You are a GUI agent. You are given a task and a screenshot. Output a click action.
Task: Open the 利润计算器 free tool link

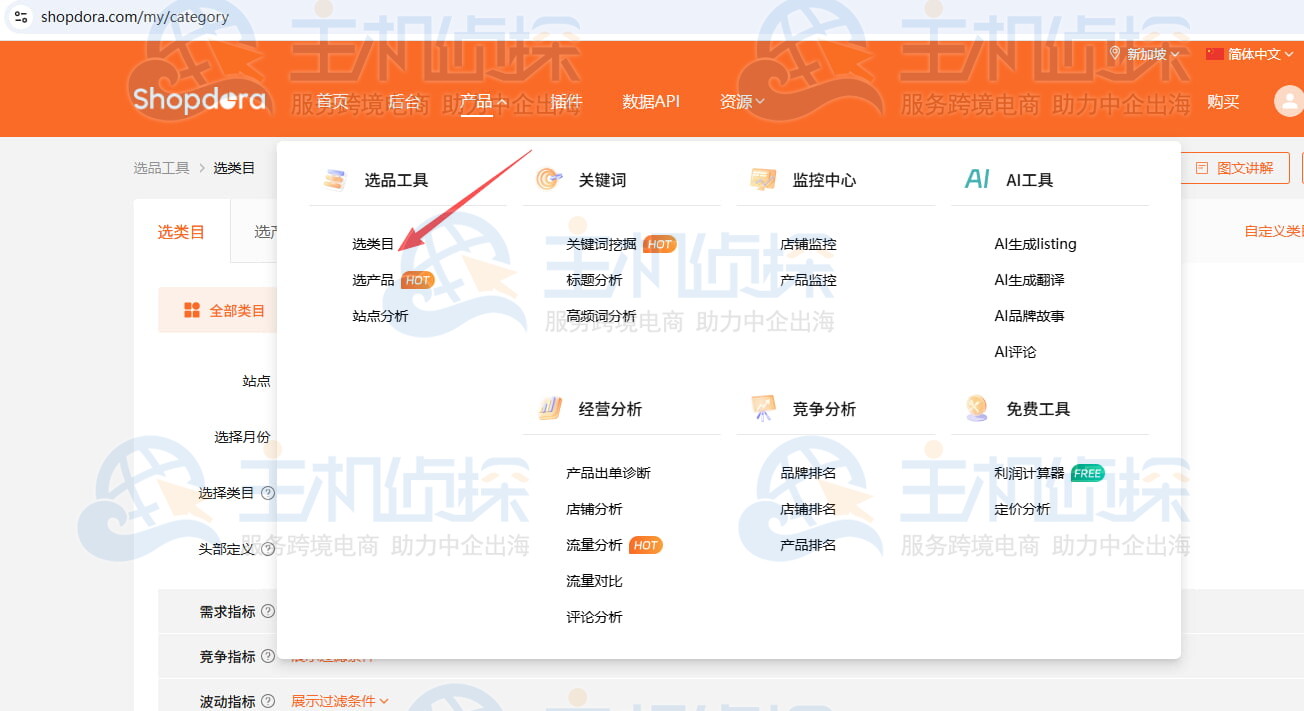coord(1029,473)
